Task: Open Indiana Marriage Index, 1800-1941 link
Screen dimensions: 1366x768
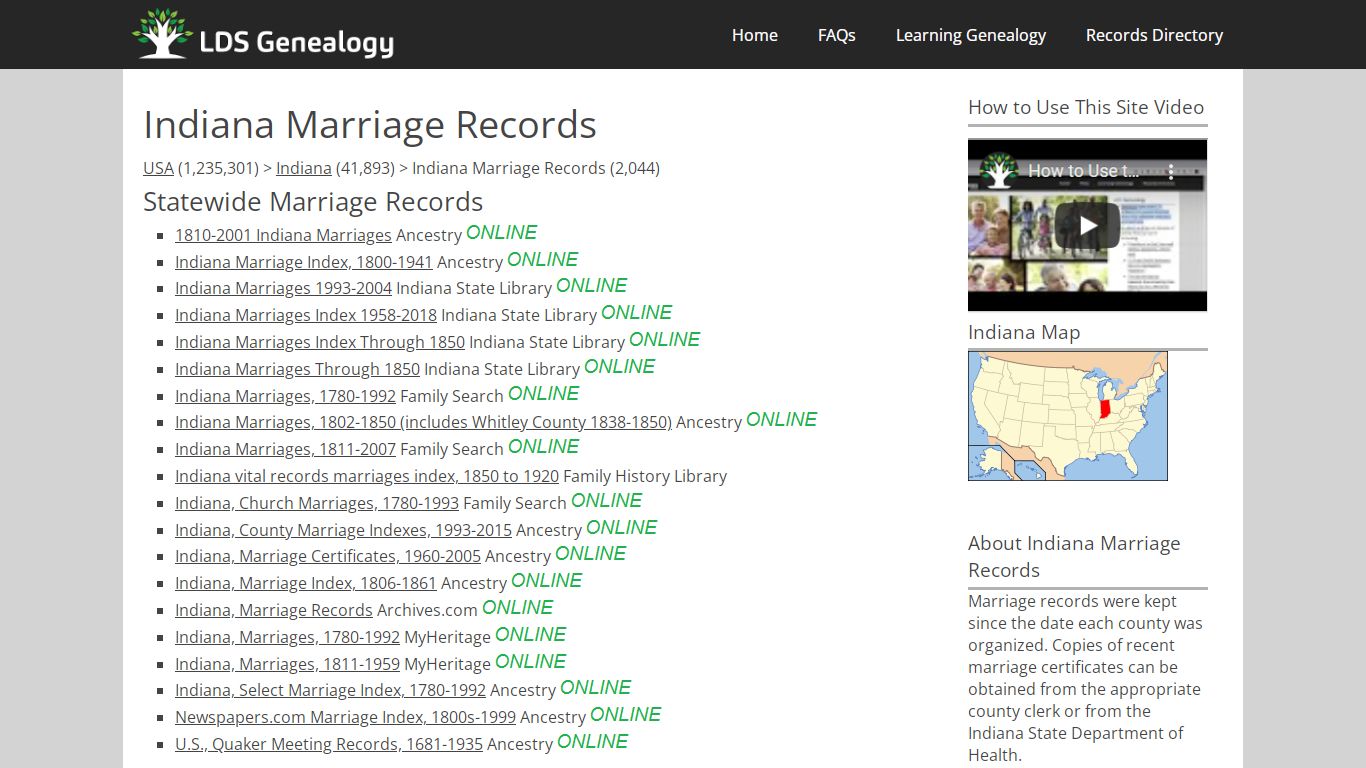Action: point(304,262)
